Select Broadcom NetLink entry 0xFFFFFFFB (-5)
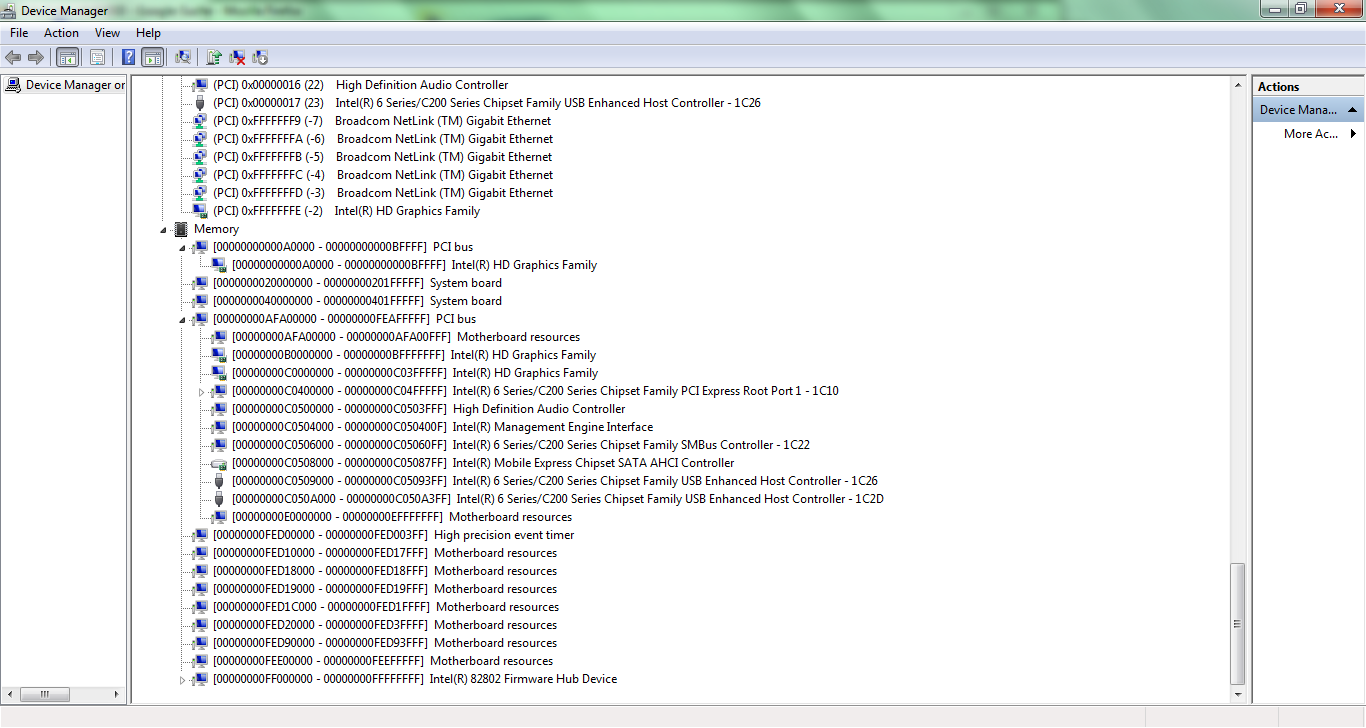Viewport: 1366px width, 728px height. [382, 157]
